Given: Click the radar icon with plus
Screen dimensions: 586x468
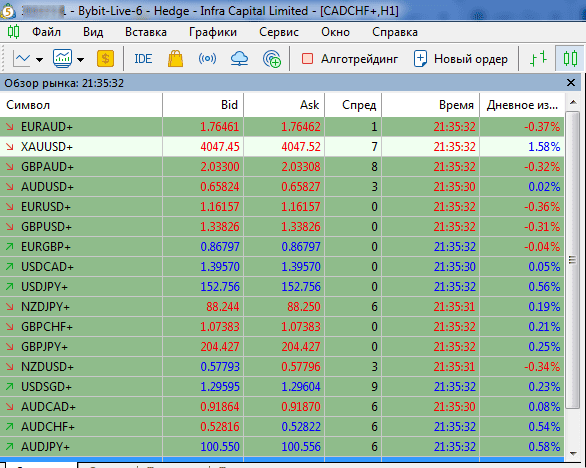Looking at the screenshot, I should point(272,59).
